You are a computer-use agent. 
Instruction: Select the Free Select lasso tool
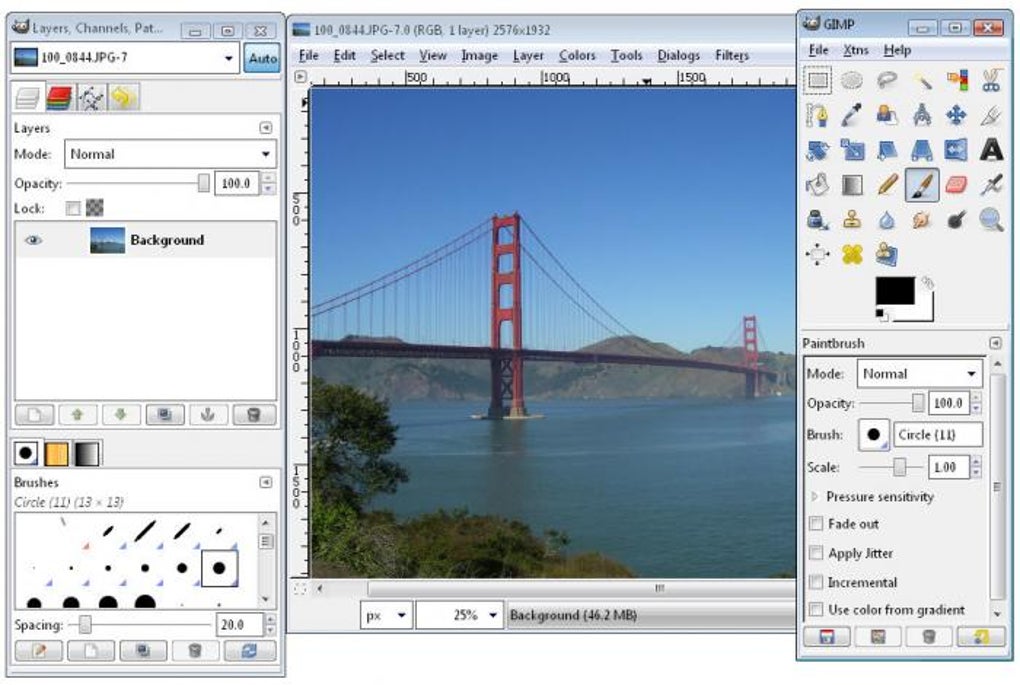[x=887, y=81]
